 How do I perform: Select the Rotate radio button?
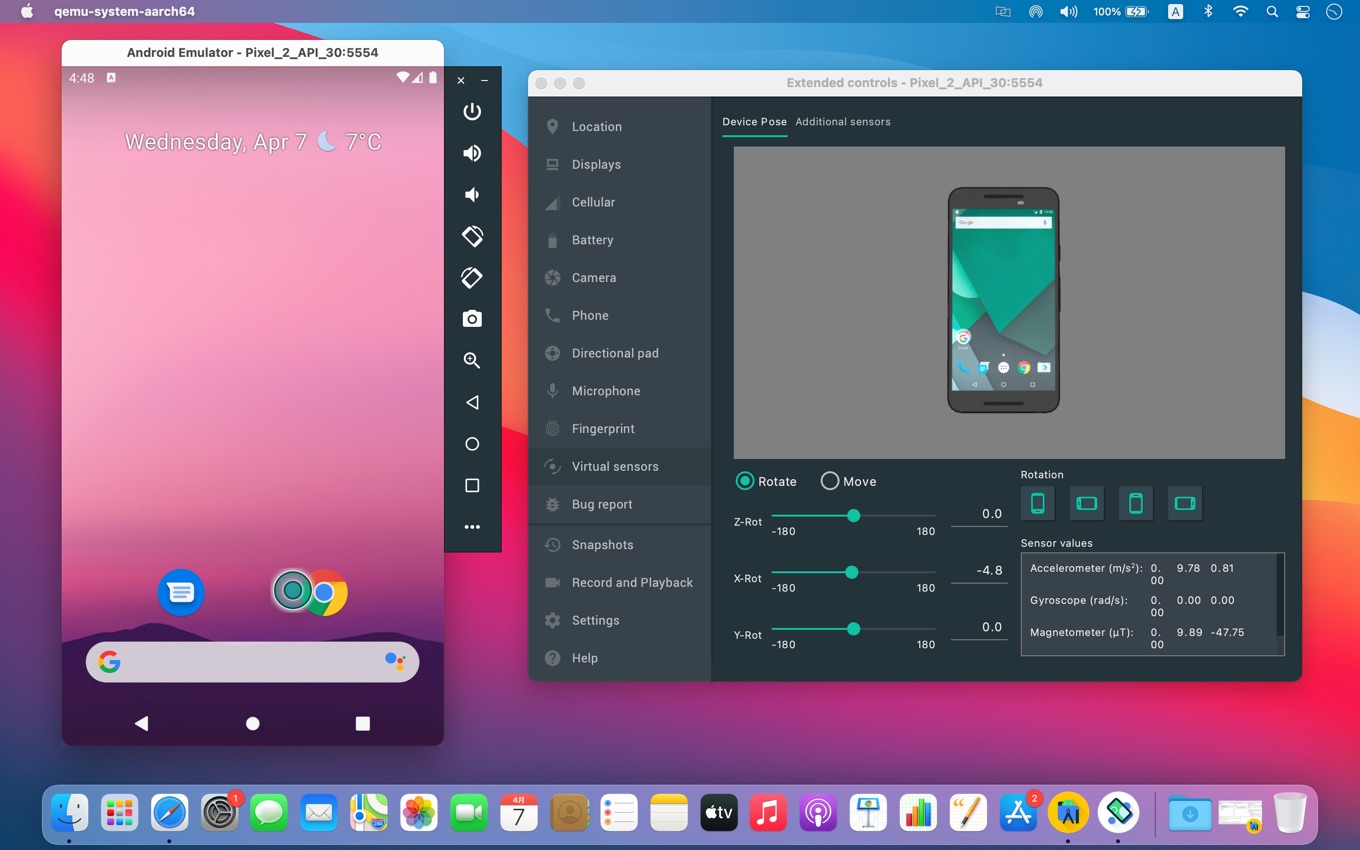pos(745,481)
